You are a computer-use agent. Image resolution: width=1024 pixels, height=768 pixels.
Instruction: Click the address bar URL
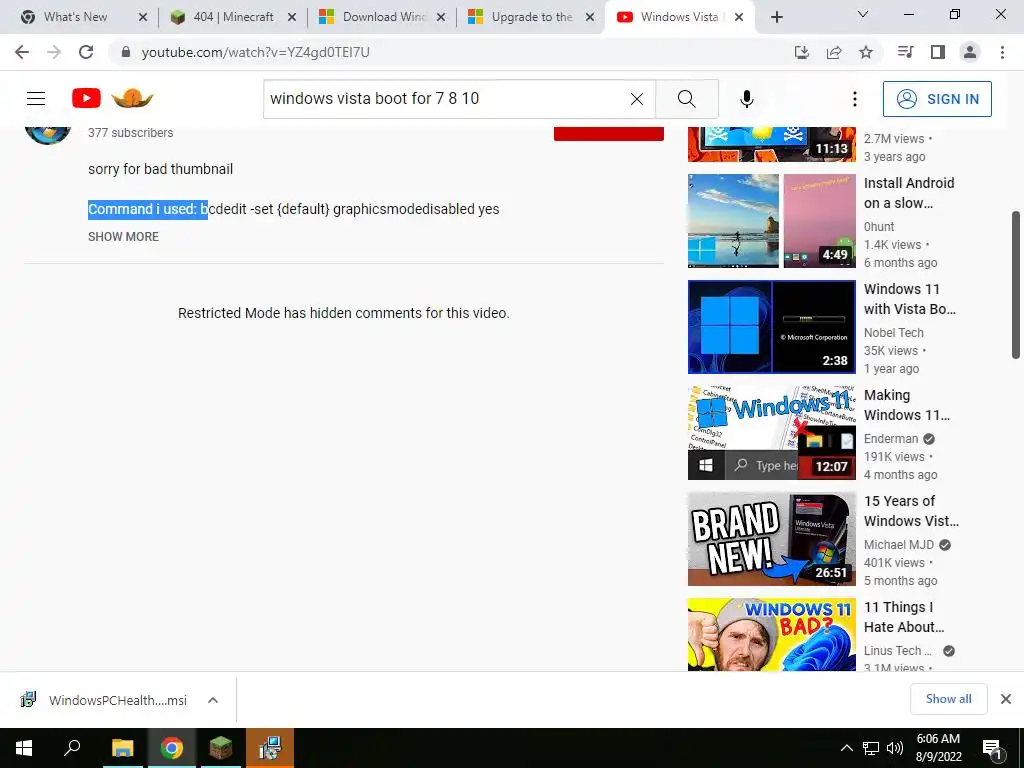255,52
